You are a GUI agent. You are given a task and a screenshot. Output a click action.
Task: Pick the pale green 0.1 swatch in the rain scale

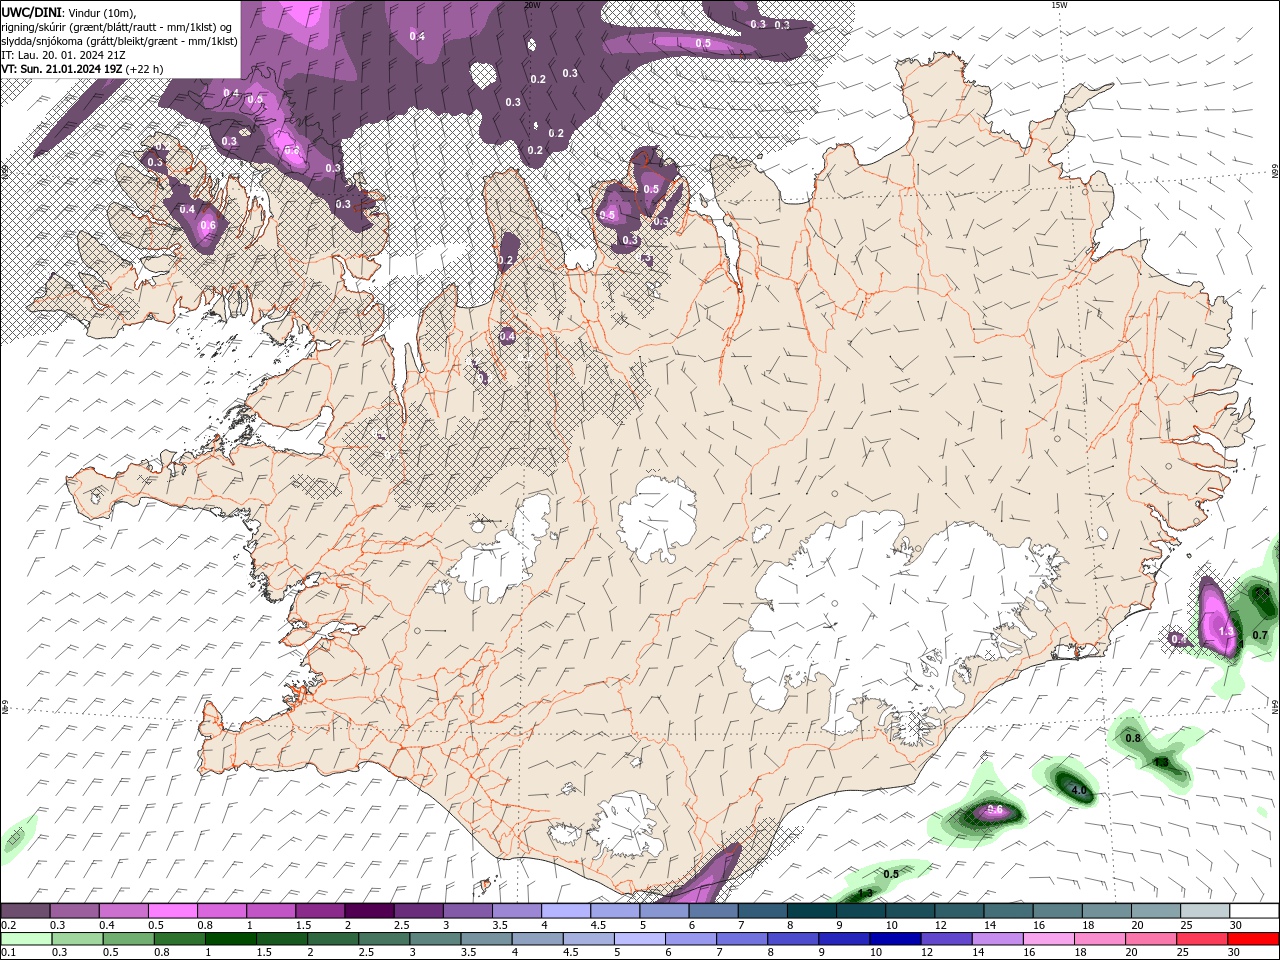click(x=27, y=939)
